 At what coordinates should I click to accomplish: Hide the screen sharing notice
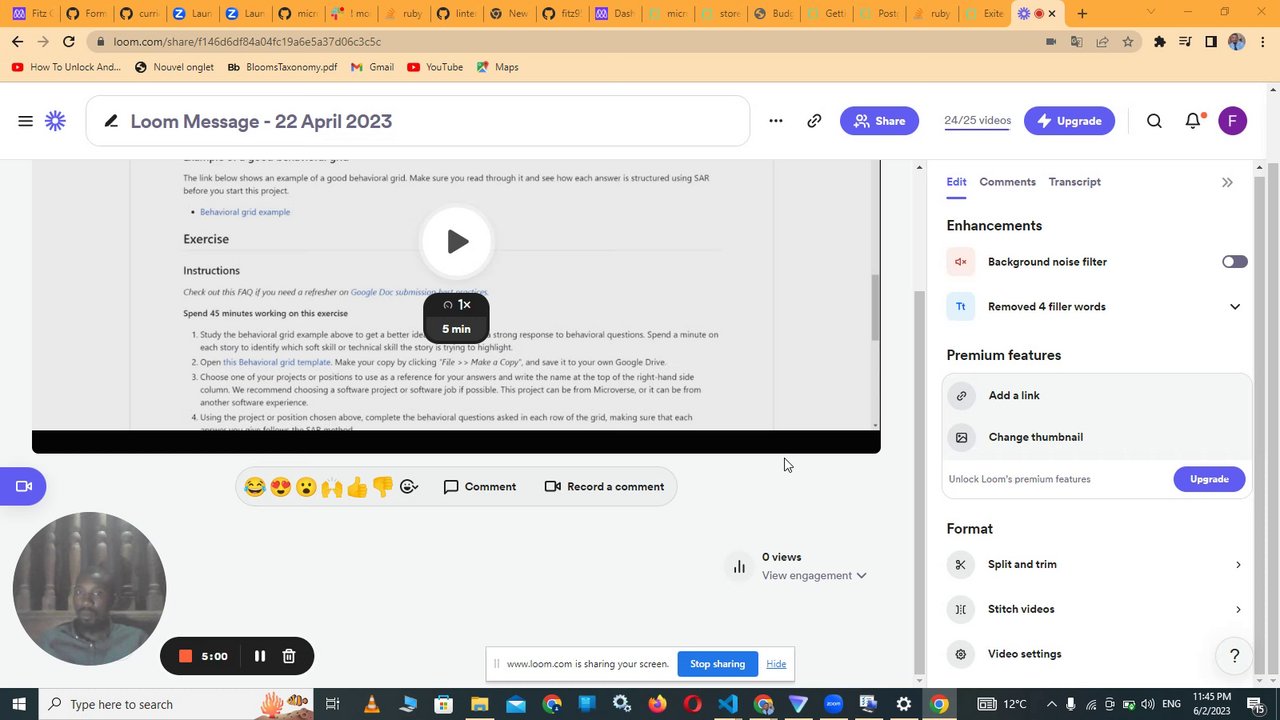tap(776, 664)
